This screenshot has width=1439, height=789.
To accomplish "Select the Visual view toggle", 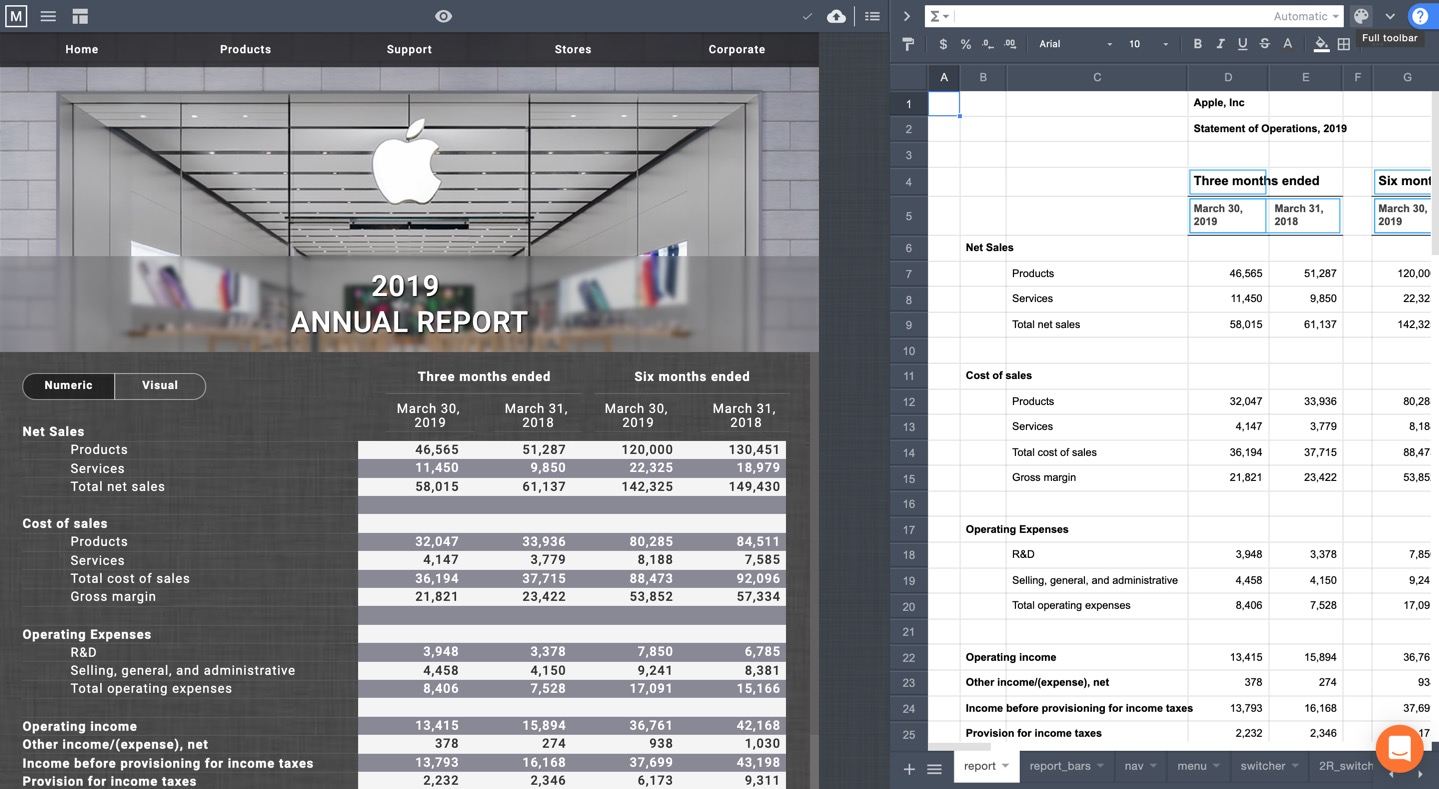I will (160, 385).
